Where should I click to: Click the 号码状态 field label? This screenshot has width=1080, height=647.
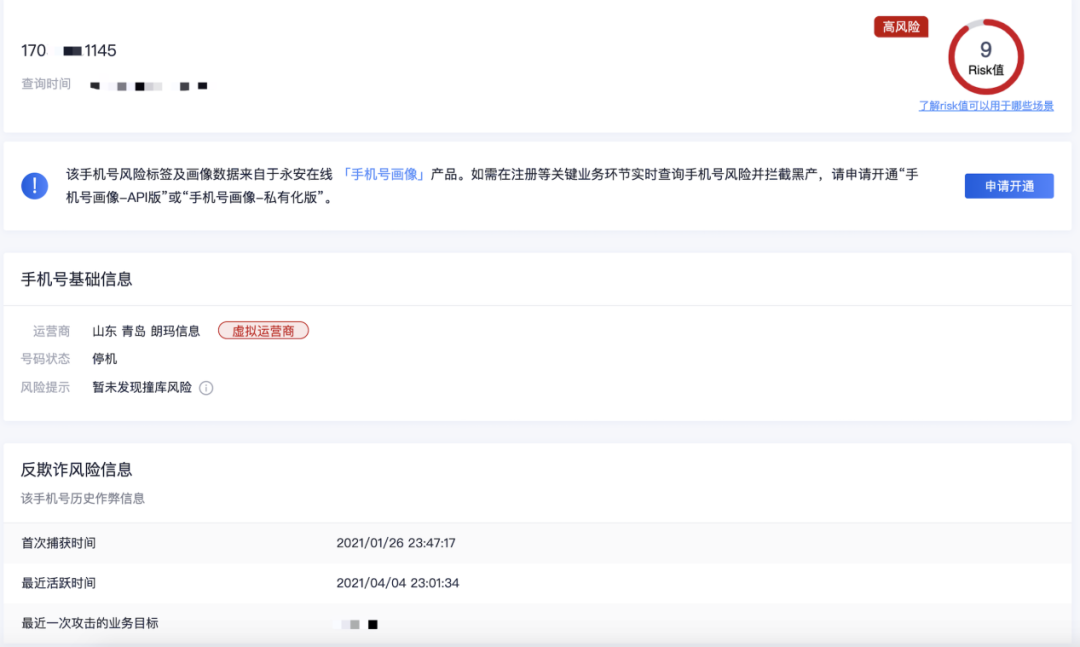[45, 359]
